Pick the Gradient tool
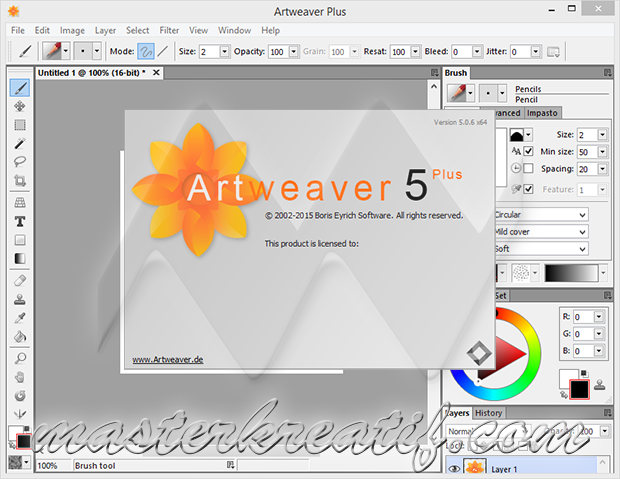 20,258
